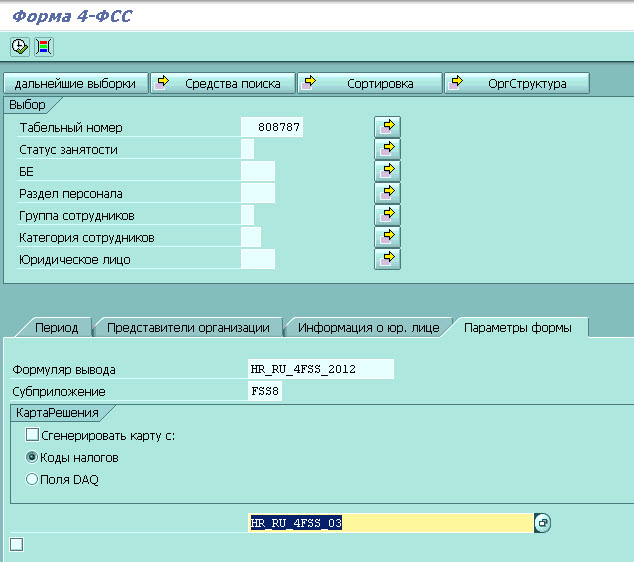
Task: Click the Выбор group header
Action: tap(27, 105)
